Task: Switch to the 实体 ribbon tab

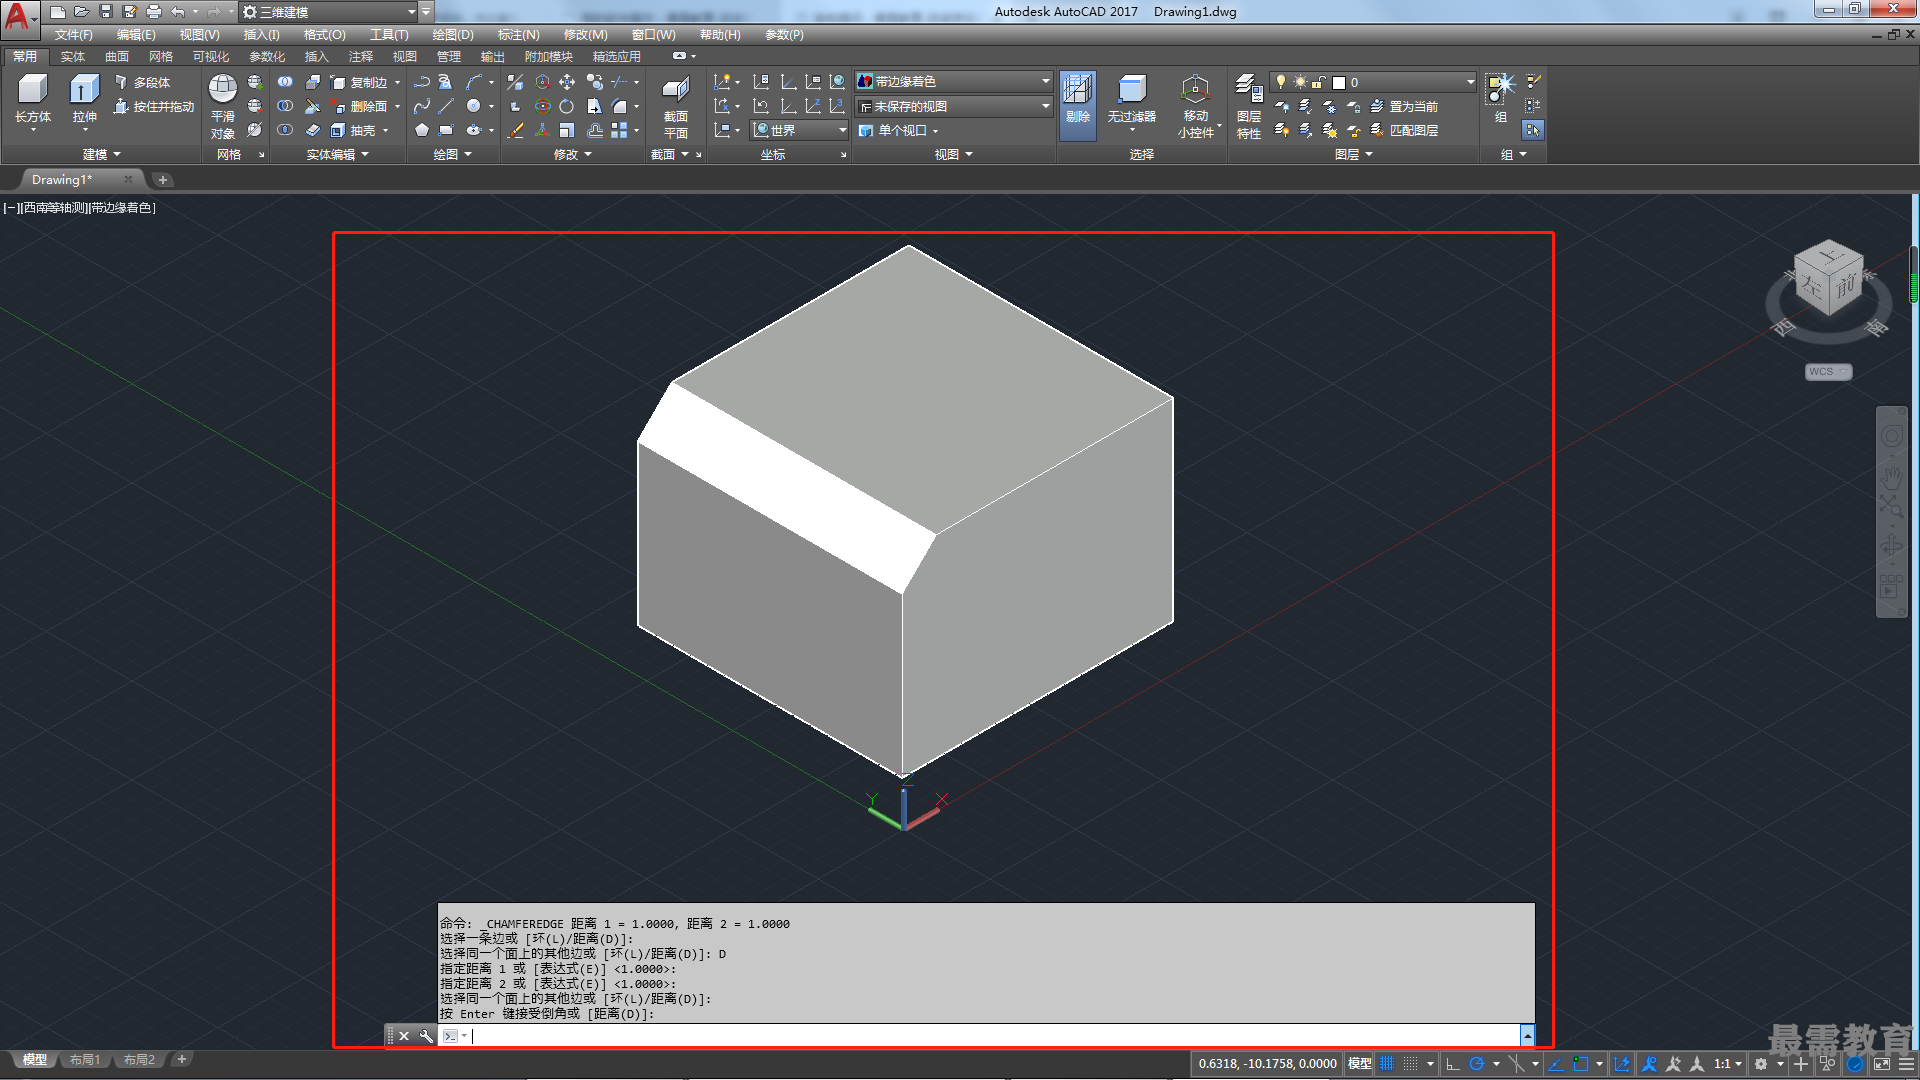Action: pos(73,56)
